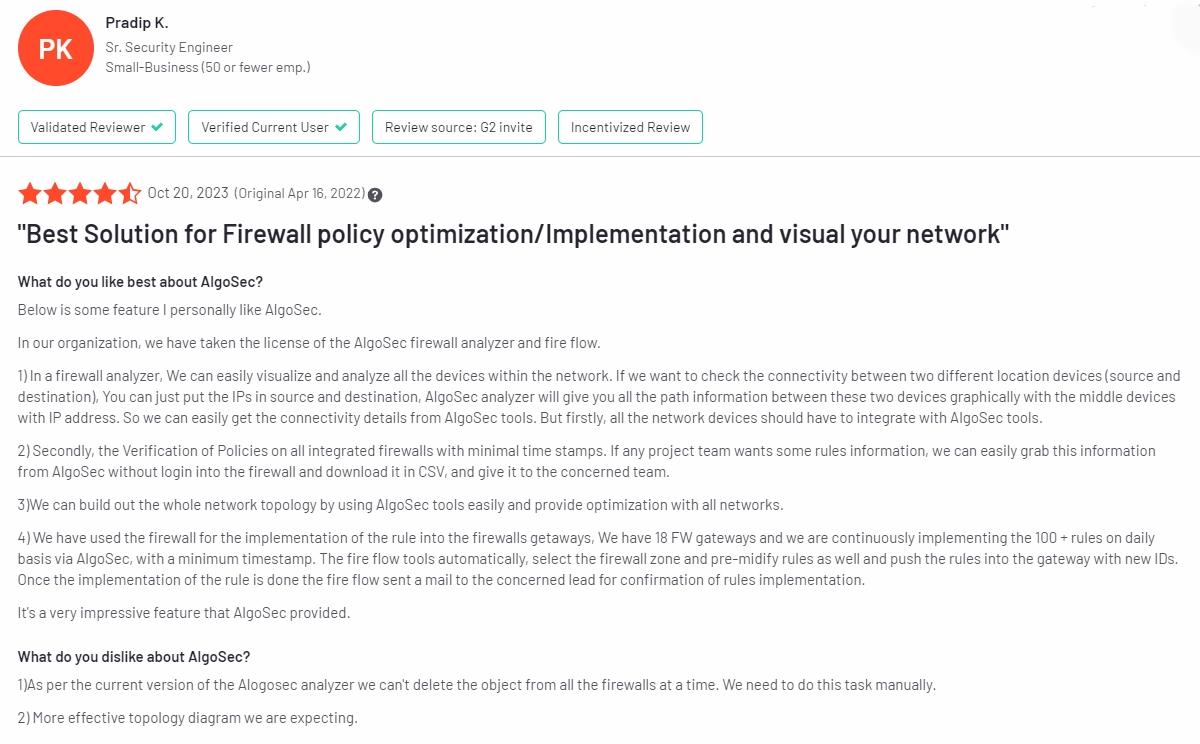This screenshot has height=744, width=1200.
Task: Click the review date Oct 20, 2023
Action: [x=188, y=193]
